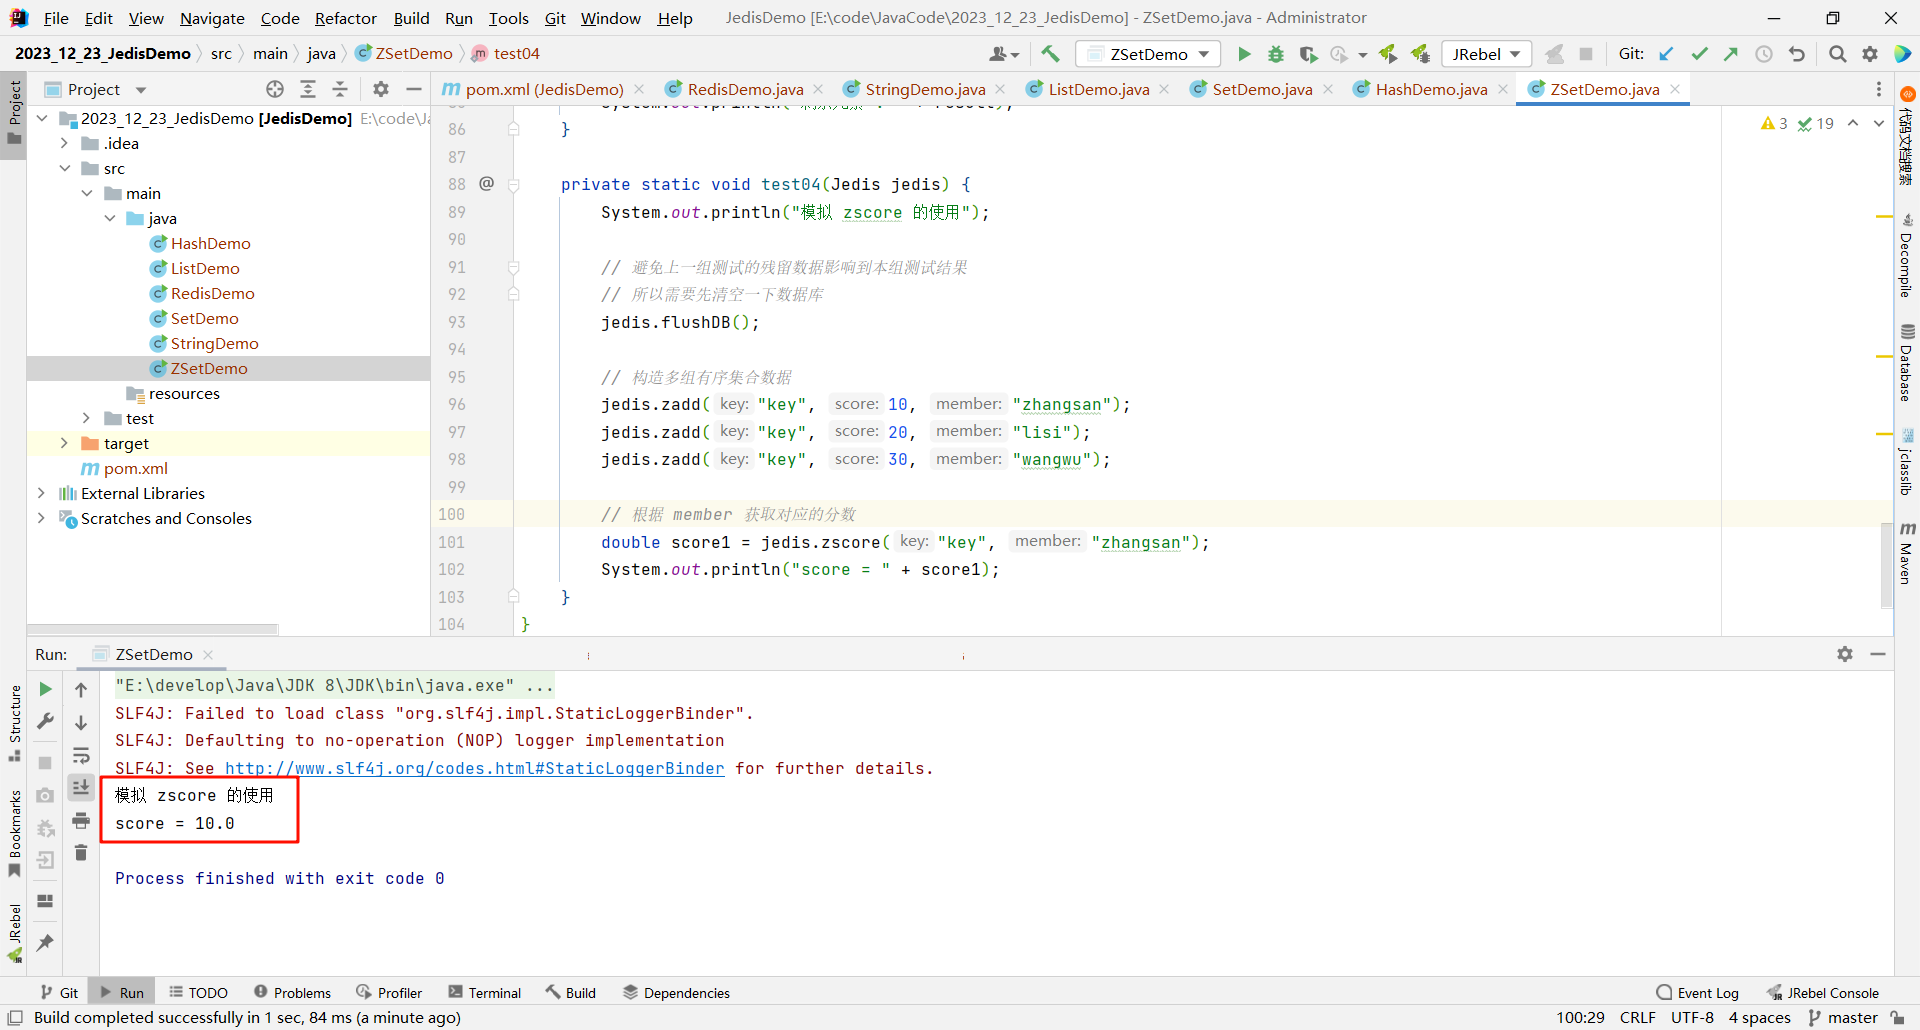This screenshot has height=1030, width=1920.
Task: Show Git history clock icon
Action: (x=1764, y=54)
